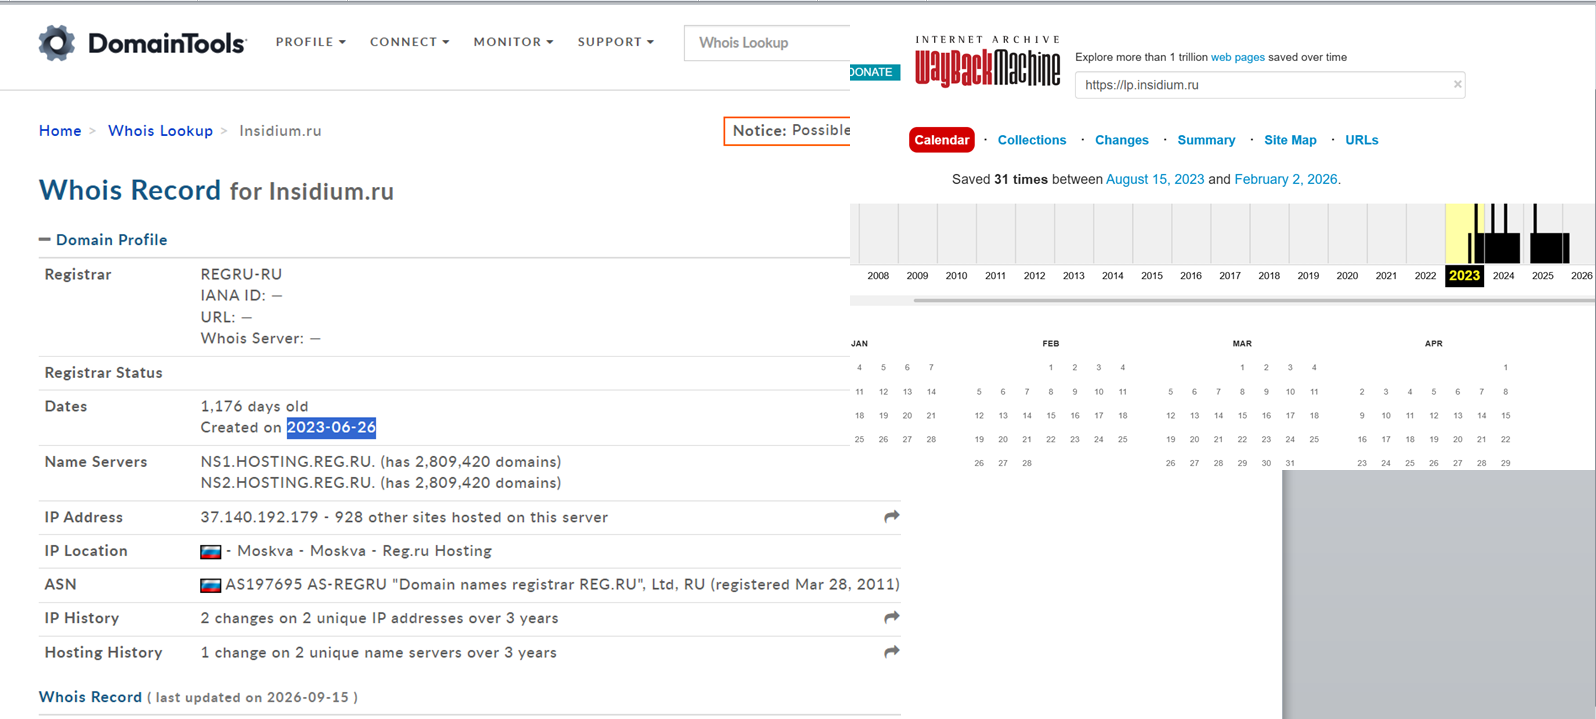
Task: Click the 1,176 days old text
Action: pyautogui.click(x=254, y=407)
